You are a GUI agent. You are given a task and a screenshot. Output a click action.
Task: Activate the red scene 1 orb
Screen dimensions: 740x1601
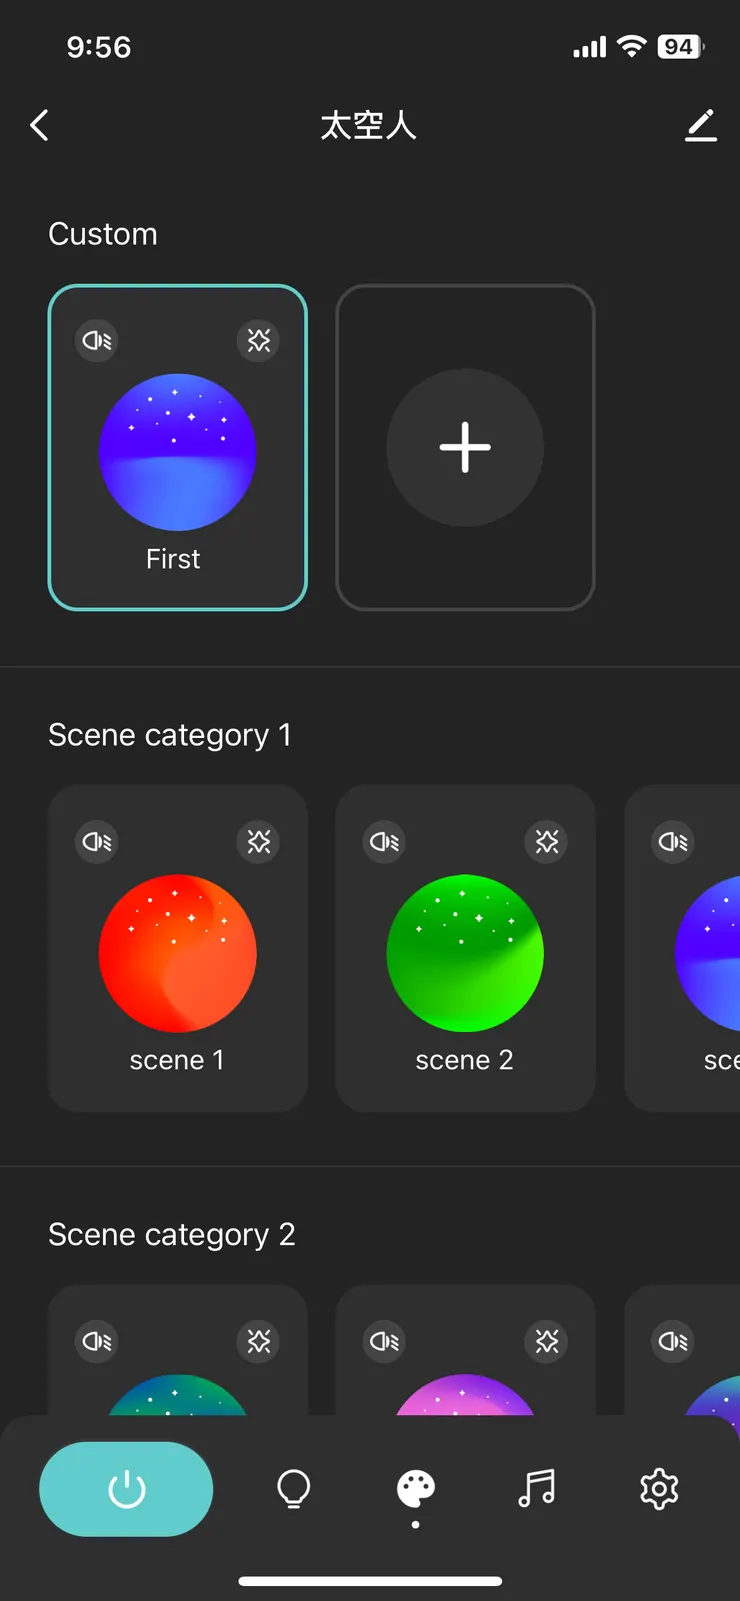[177, 953]
